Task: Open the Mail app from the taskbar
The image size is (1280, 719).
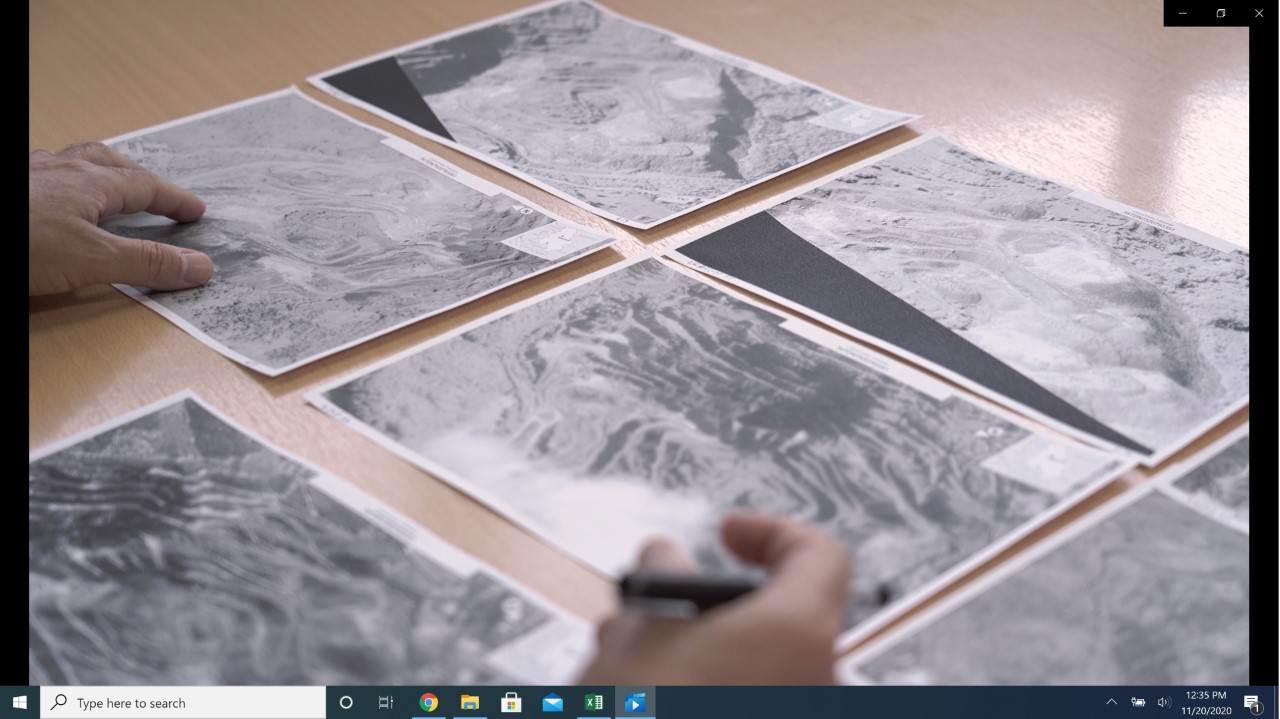Action: (x=552, y=703)
